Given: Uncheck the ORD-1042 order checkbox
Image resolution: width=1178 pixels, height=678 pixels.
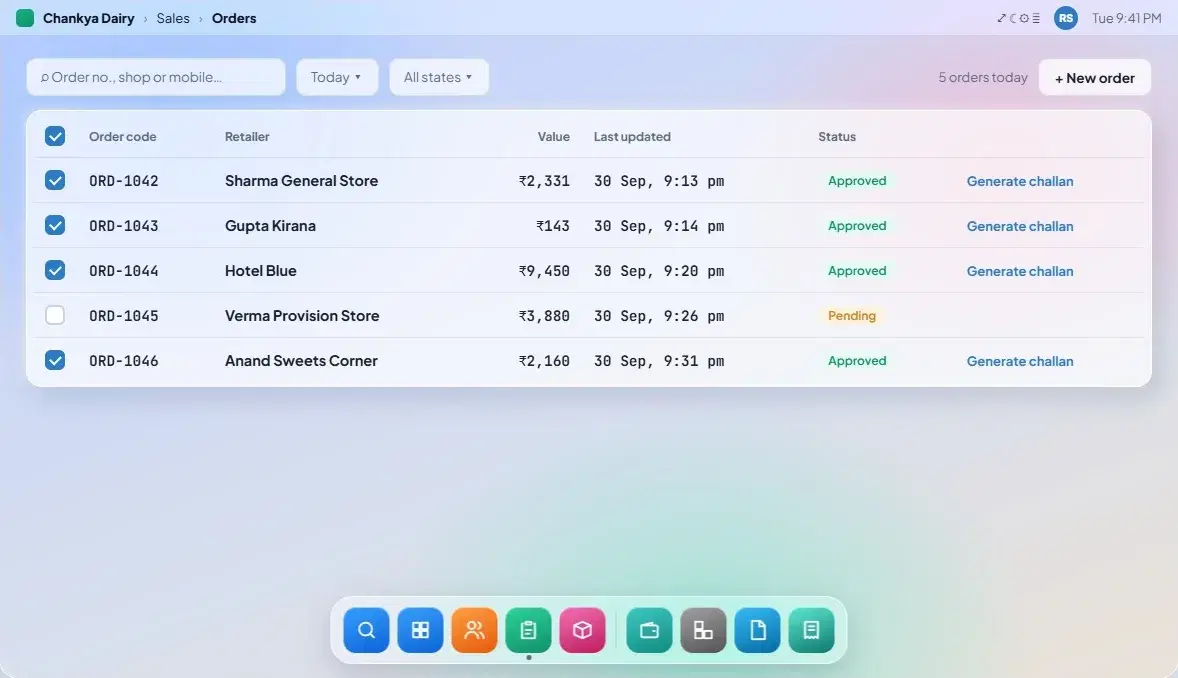Looking at the screenshot, I should pyautogui.click(x=55, y=180).
